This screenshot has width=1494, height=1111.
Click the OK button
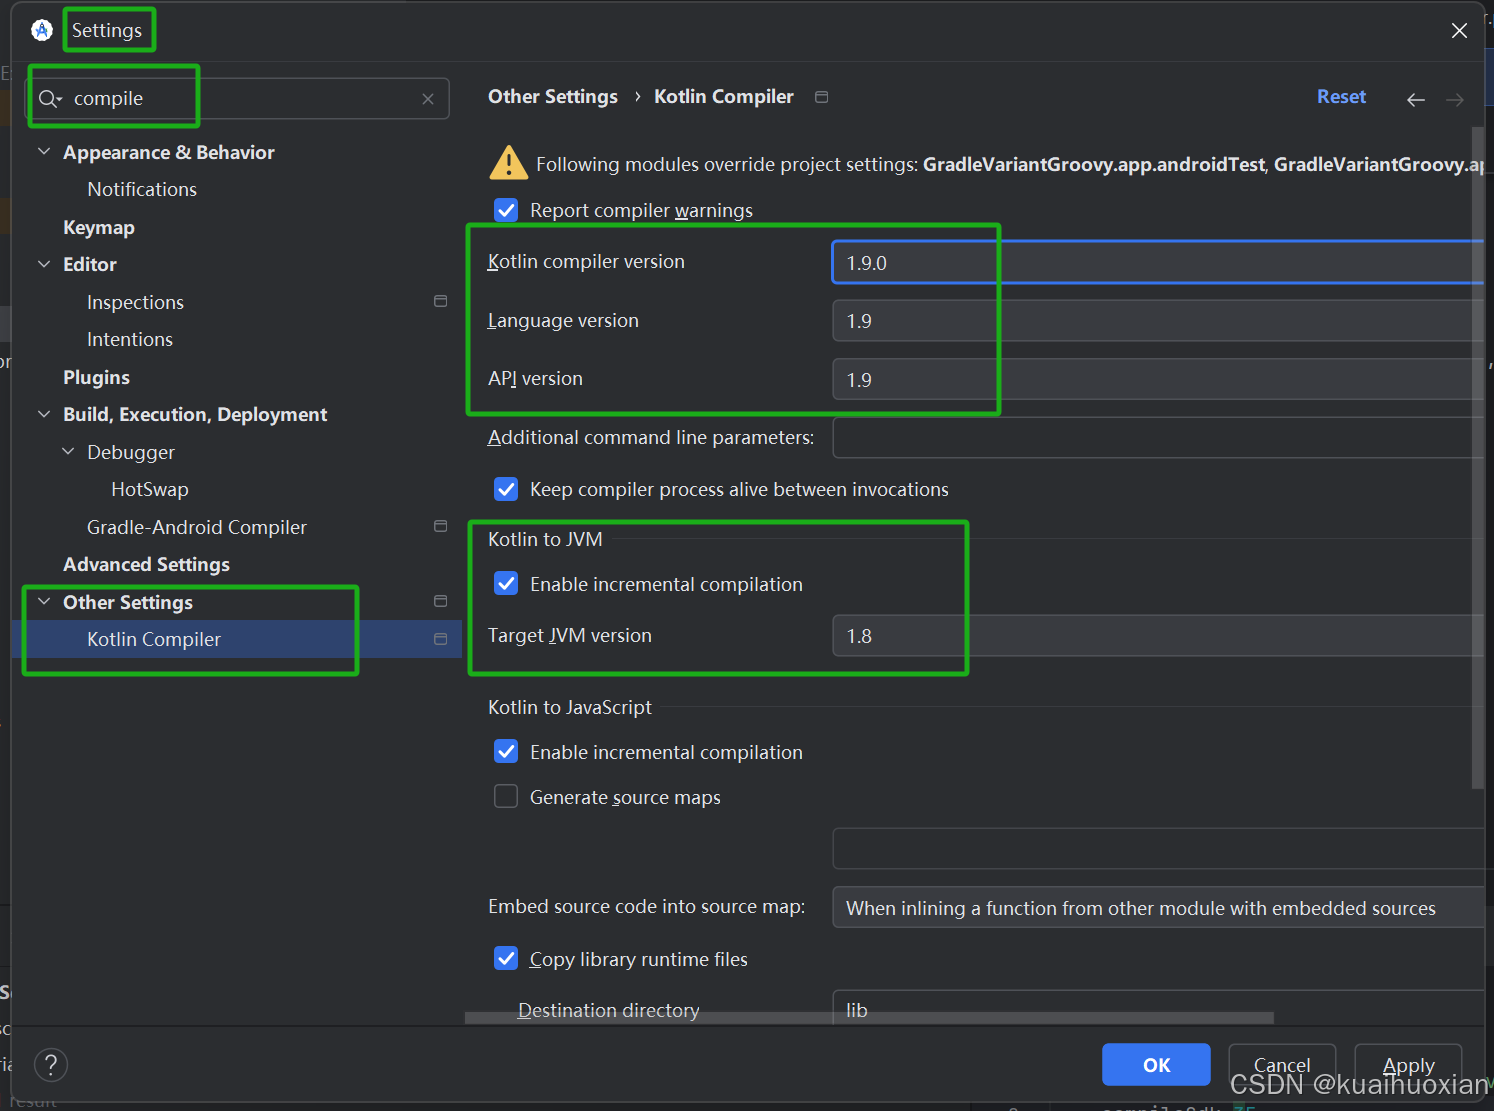click(1155, 1064)
